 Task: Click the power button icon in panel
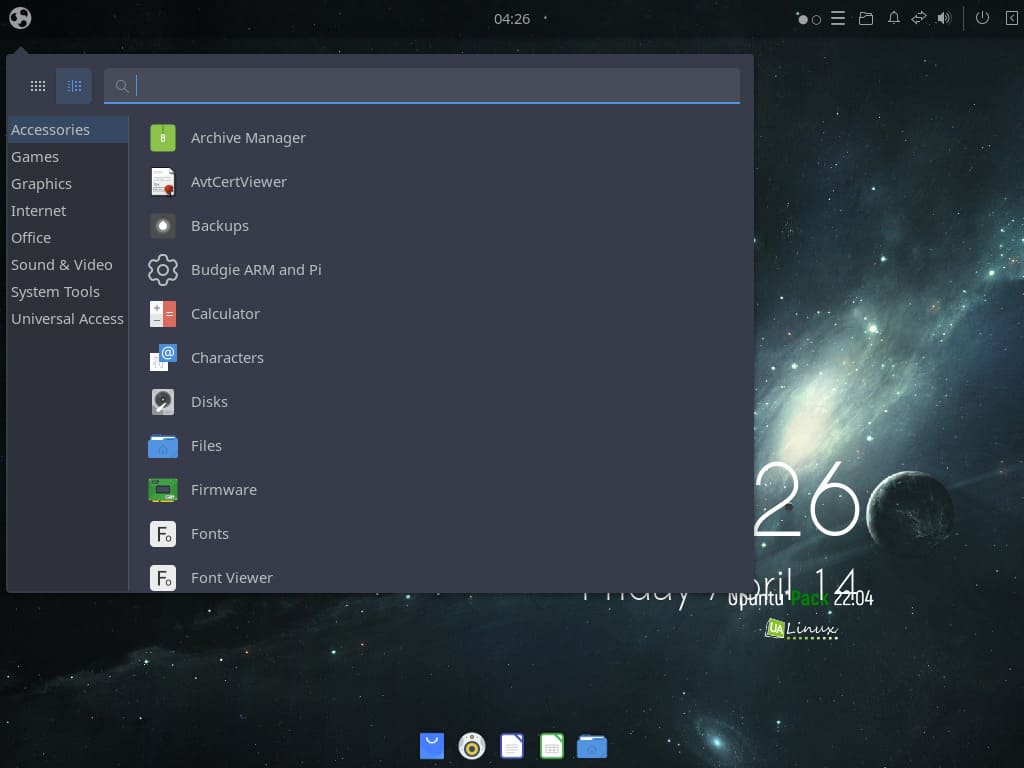(982, 18)
